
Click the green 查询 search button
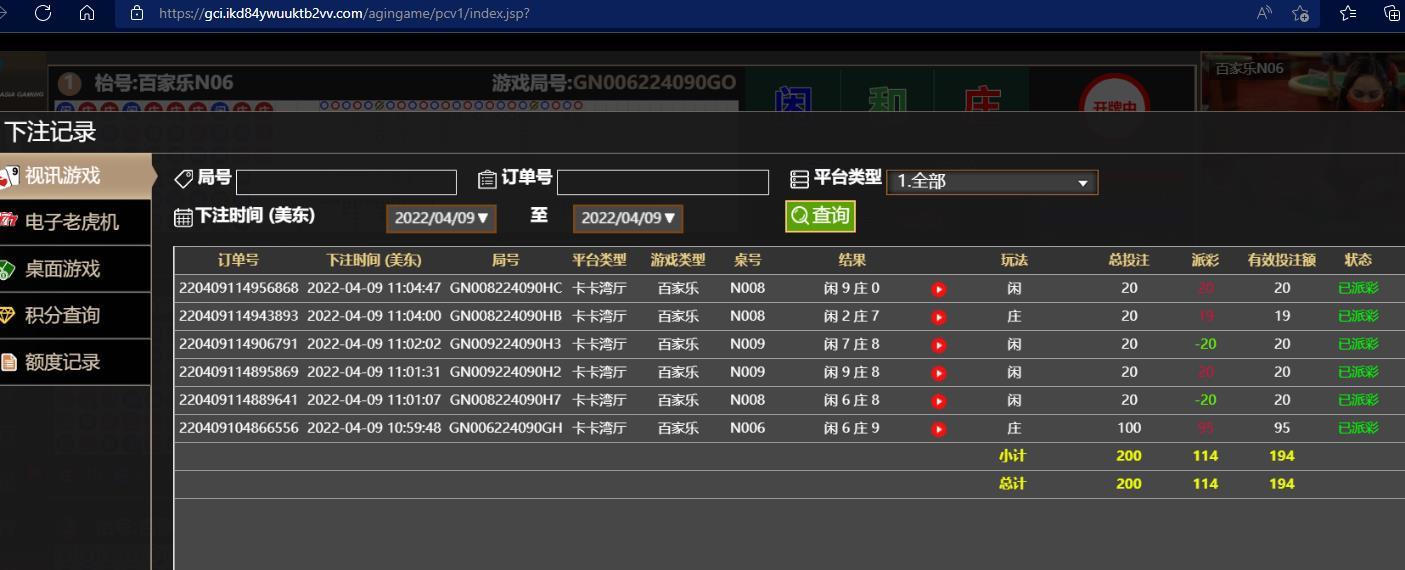pyautogui.click(x=820, y=216)
